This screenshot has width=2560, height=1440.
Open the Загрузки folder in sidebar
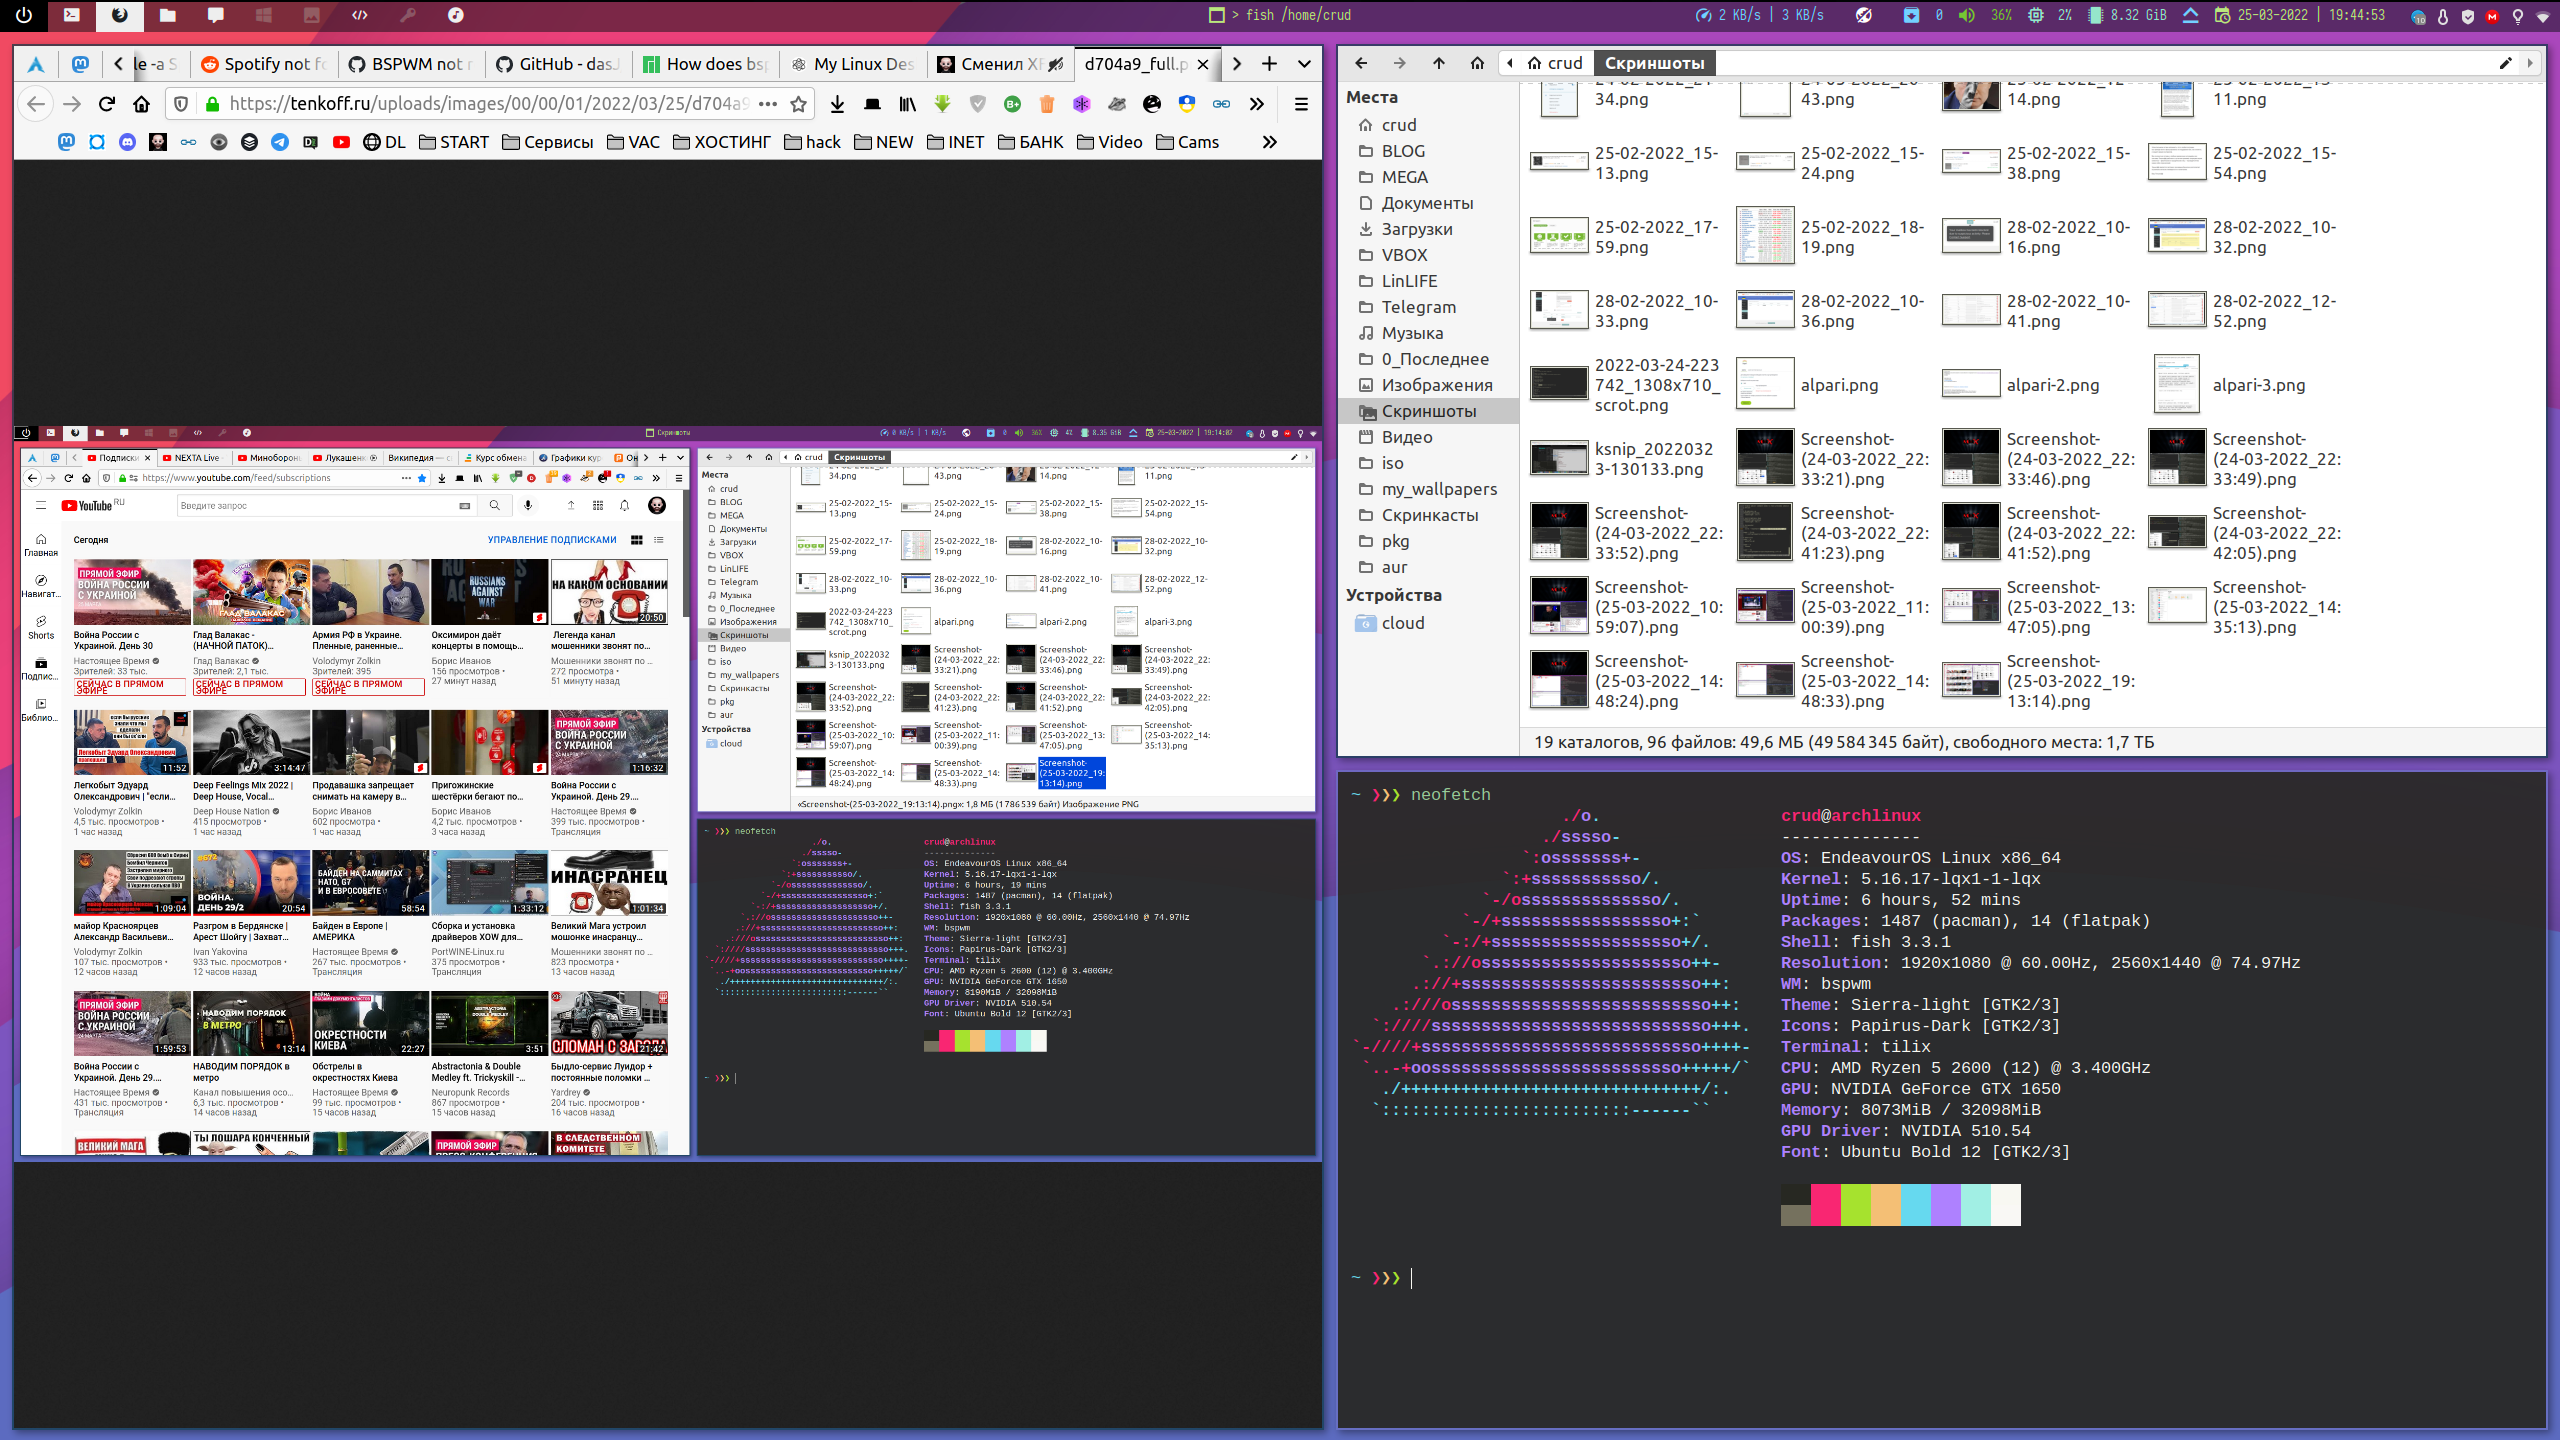click(1416, 229)
